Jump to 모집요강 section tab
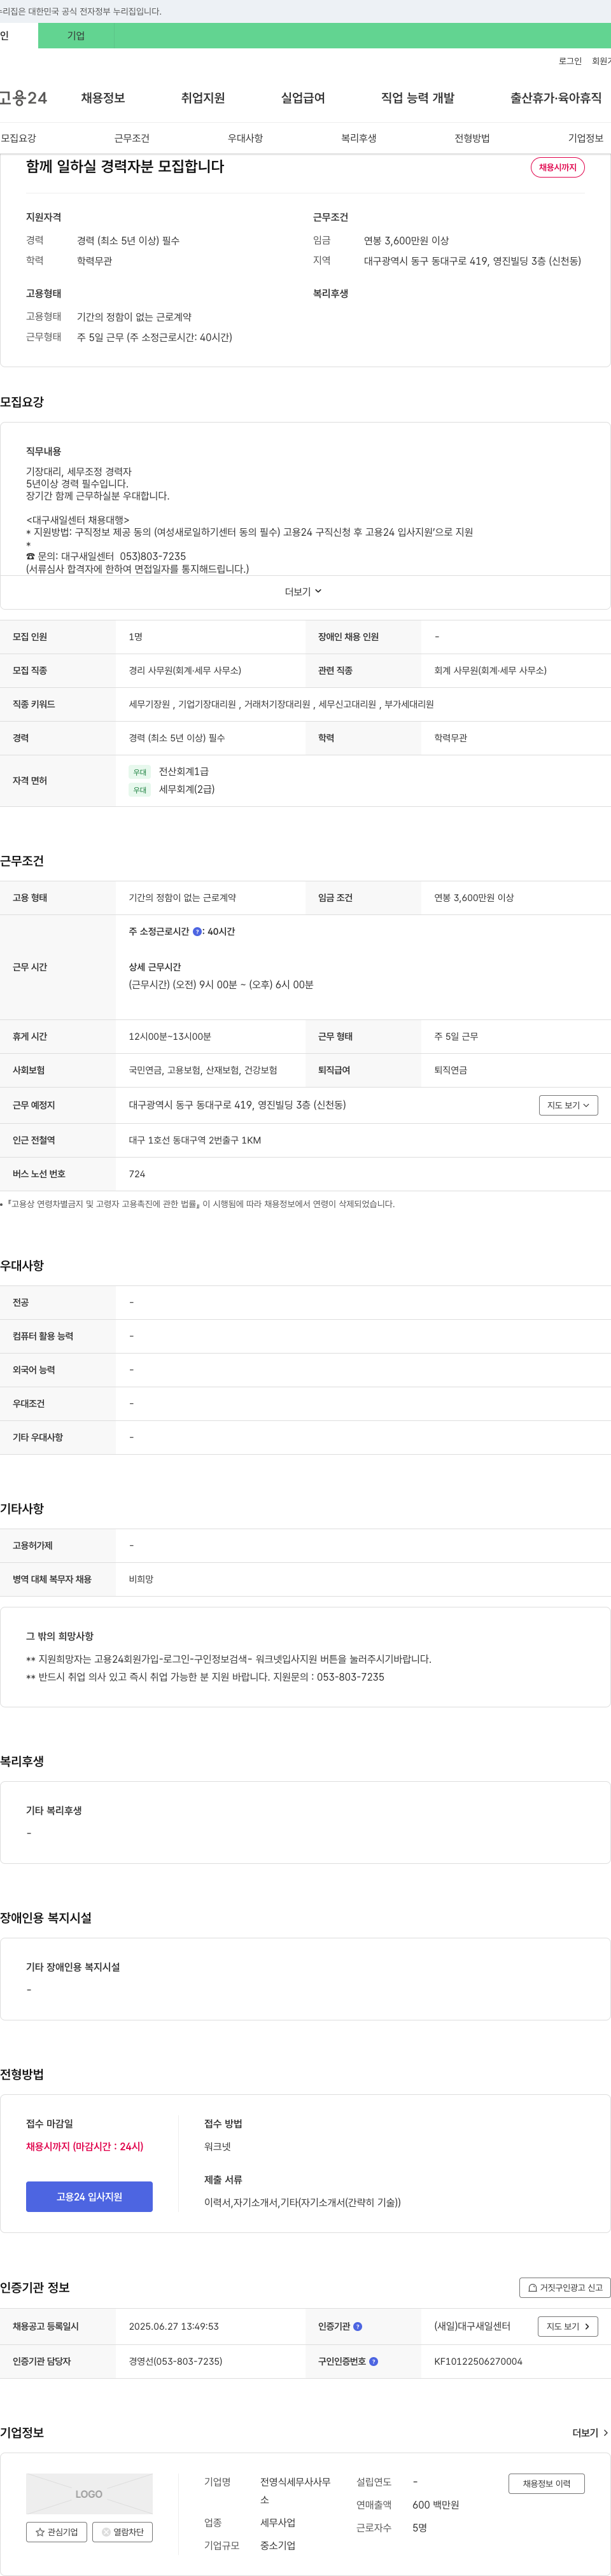611x2576 pixels. click(18, 138)
